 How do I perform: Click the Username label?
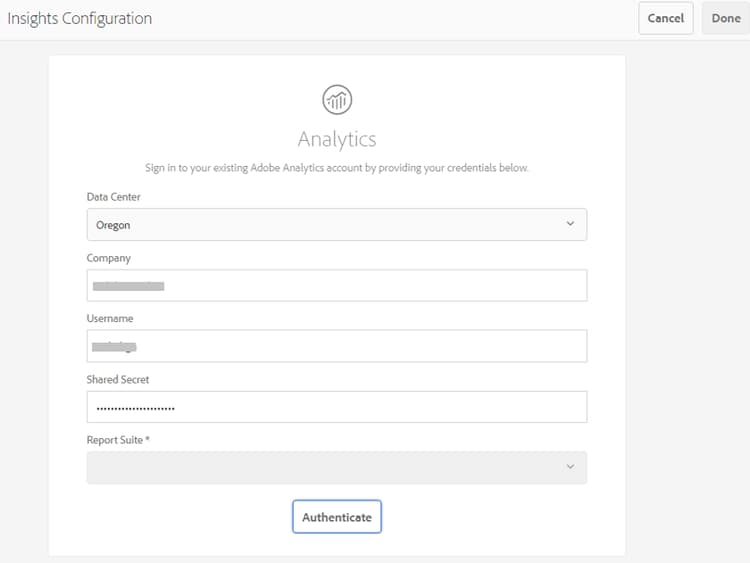pos(110,319)
